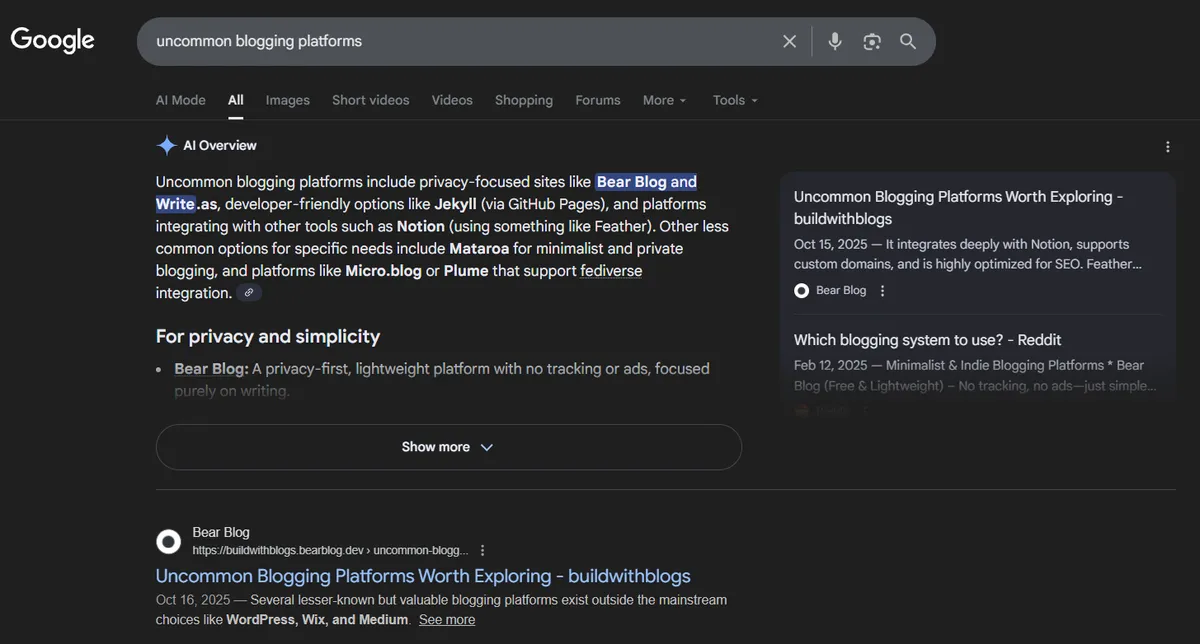
Task: Click Bear Blog favicon in search result
Action: [x=169, y=541]
